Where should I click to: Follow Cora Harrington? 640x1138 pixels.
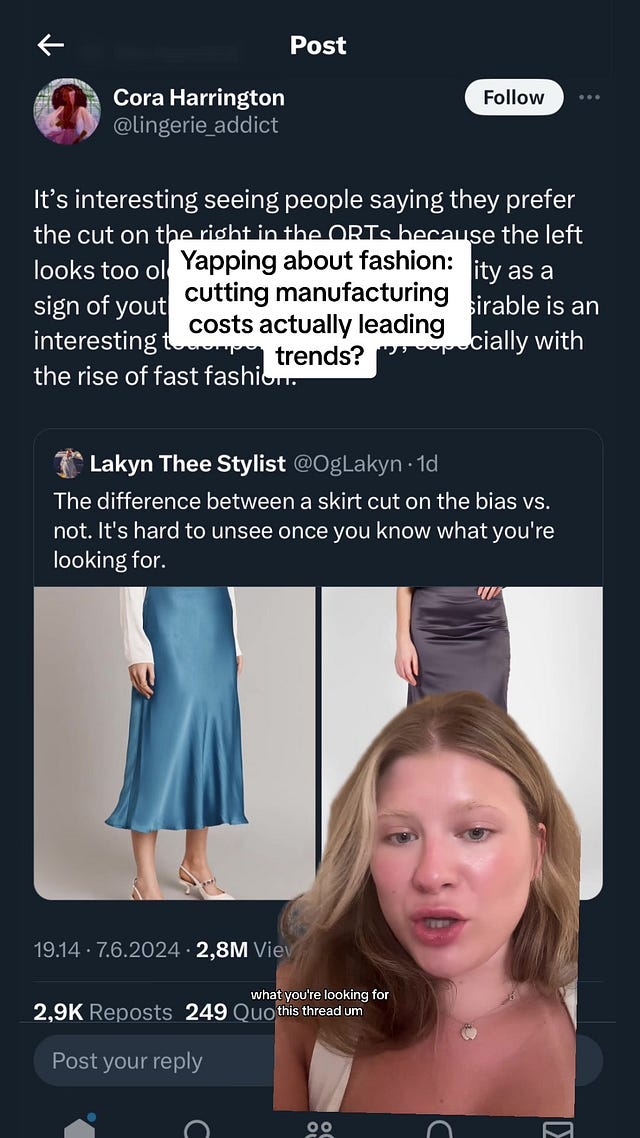514,97
